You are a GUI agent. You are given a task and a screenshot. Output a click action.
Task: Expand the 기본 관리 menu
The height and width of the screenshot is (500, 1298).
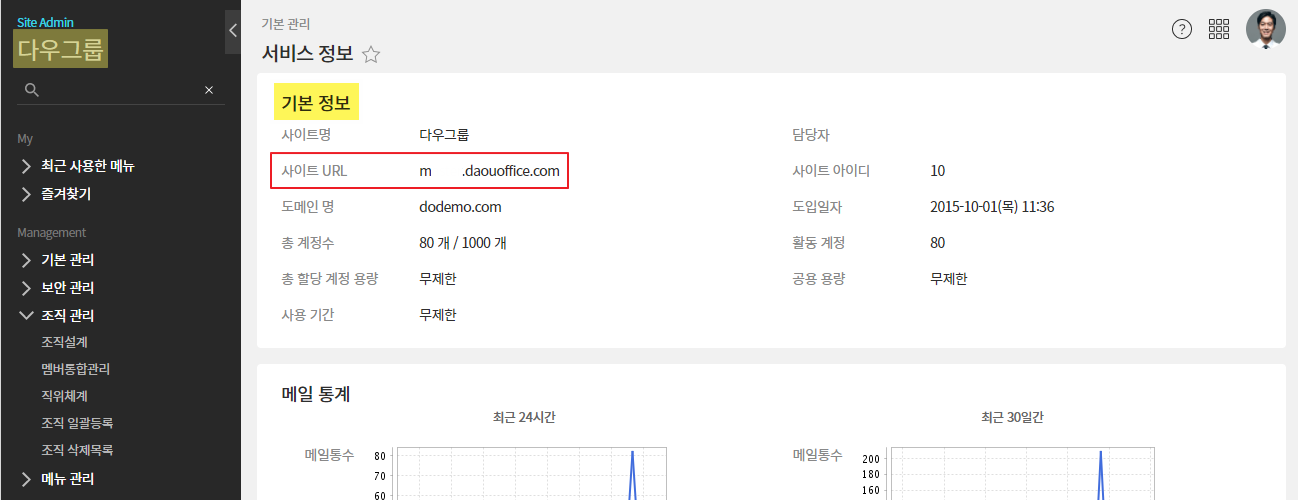[68, 260]
